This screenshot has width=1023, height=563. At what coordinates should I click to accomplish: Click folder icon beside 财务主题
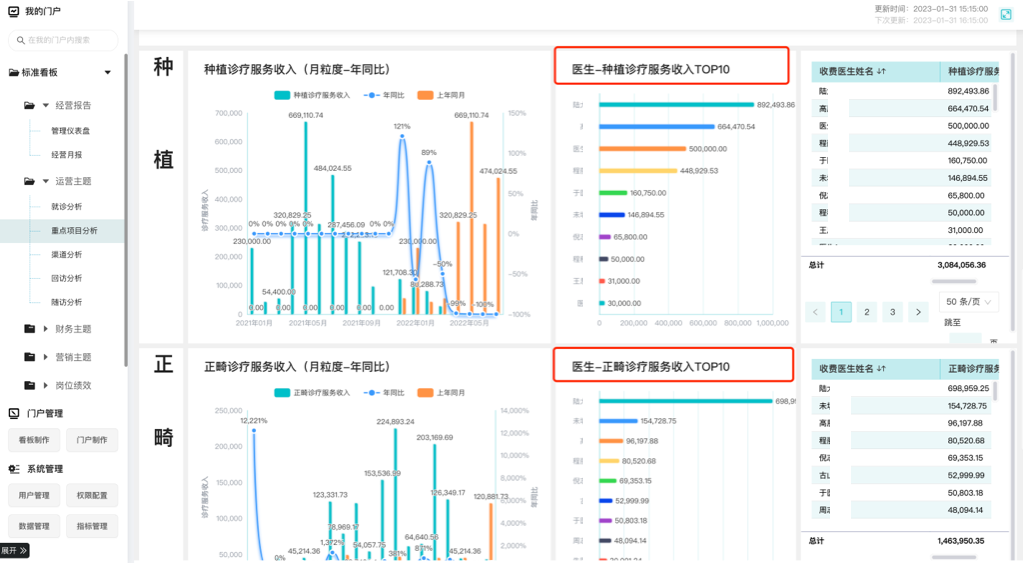[29, 329]
